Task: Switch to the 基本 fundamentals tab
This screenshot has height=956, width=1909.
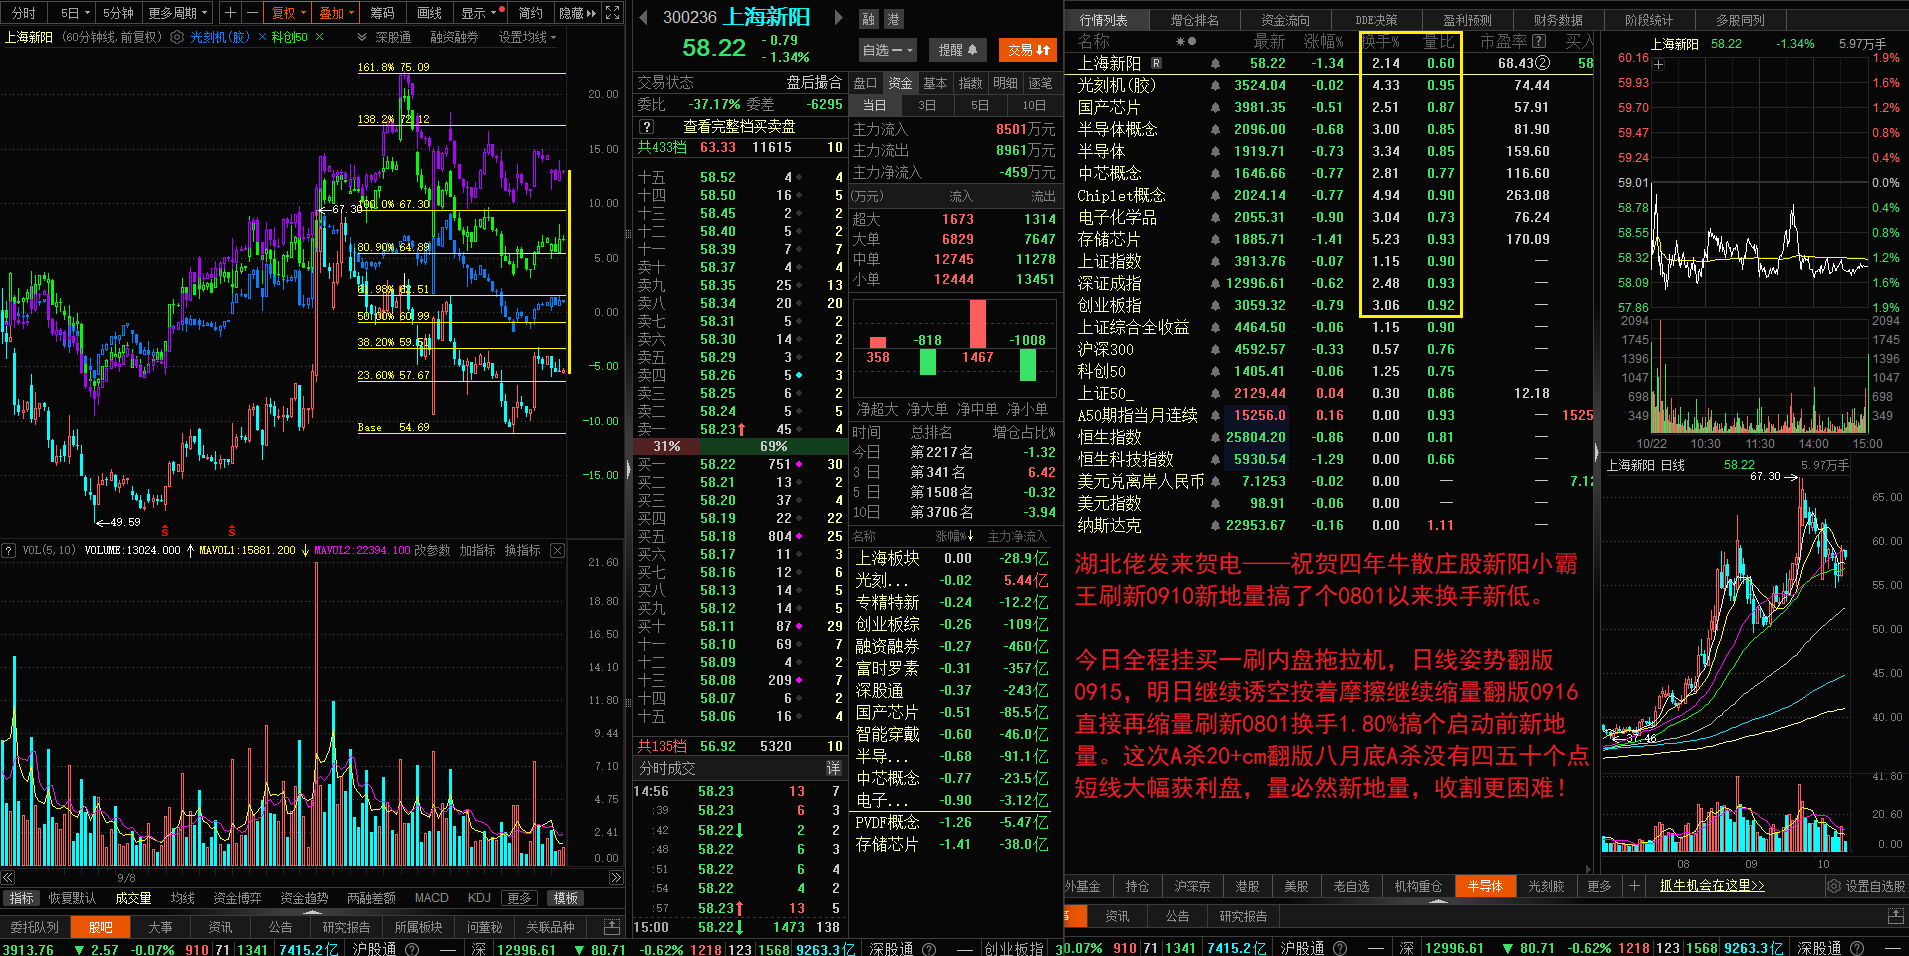Action: pyautogui.click(x=935, y=83)
